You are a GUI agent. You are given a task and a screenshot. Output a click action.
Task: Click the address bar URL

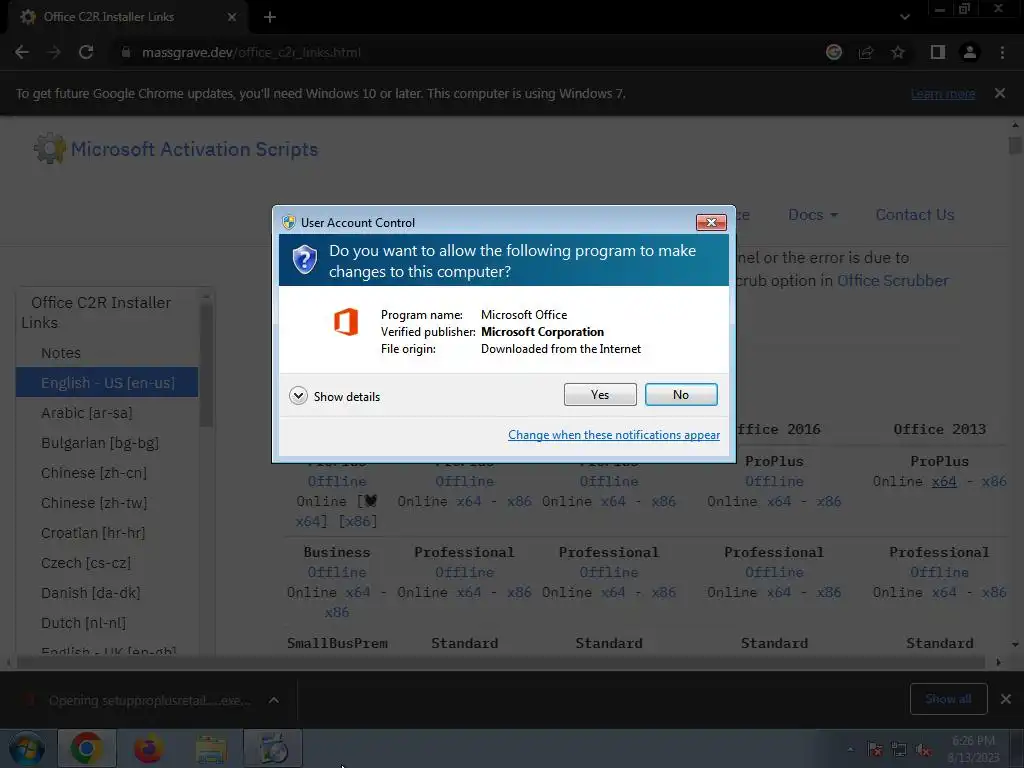click(251, 52)
